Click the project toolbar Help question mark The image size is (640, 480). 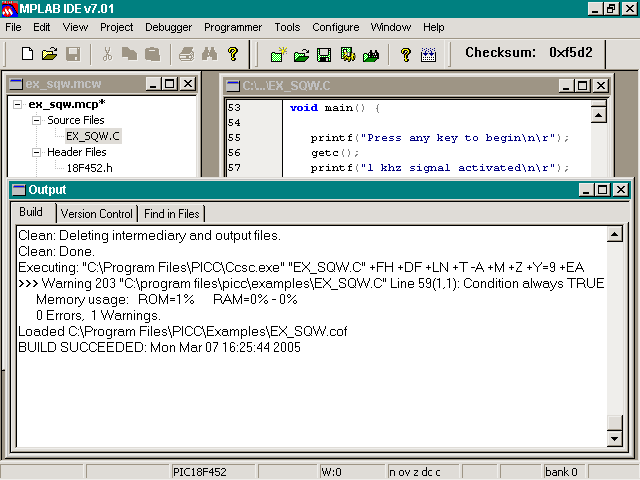click(x=405, y=55)
